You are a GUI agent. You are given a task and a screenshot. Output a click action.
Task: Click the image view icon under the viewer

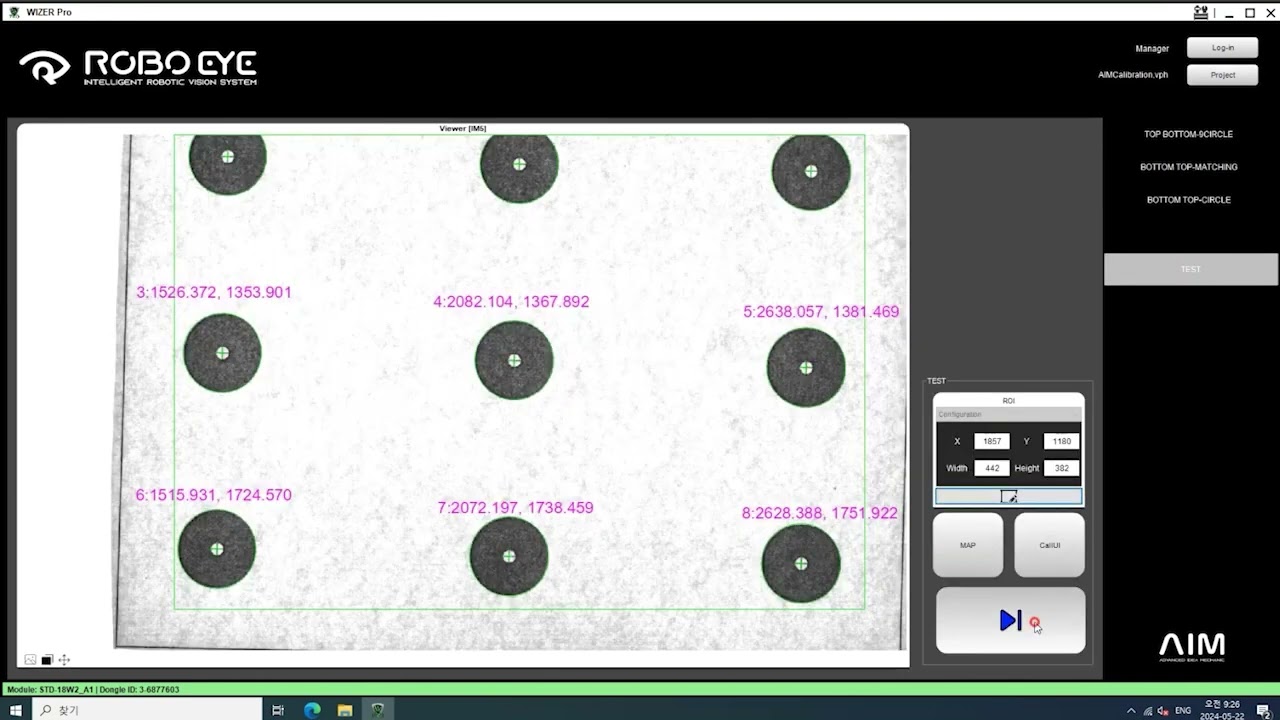pyautogui.click(x=30, y=660)
